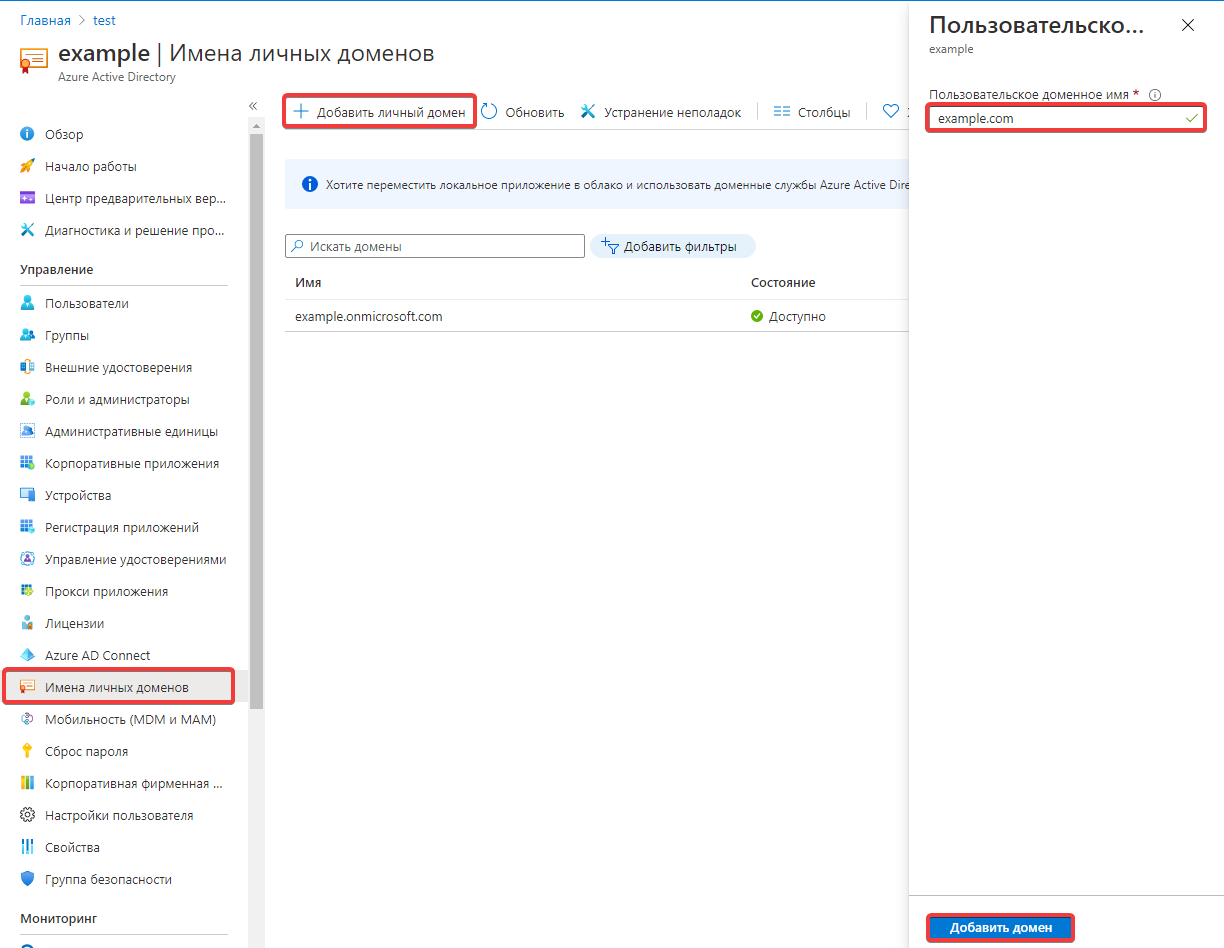
Task: Open Troubleshooting (Устранение неполадок) wrench icon
Action: coord(588,112)
